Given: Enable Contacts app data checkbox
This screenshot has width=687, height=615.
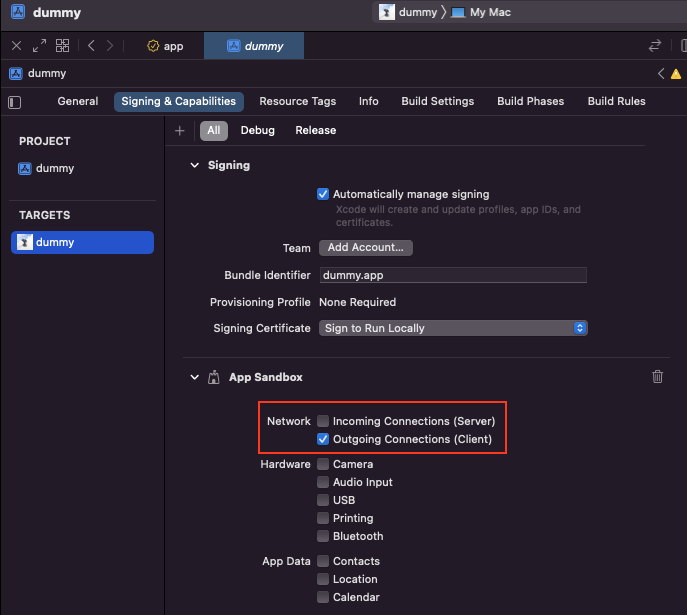Looking at the screenshot, I should click(323, 561).
